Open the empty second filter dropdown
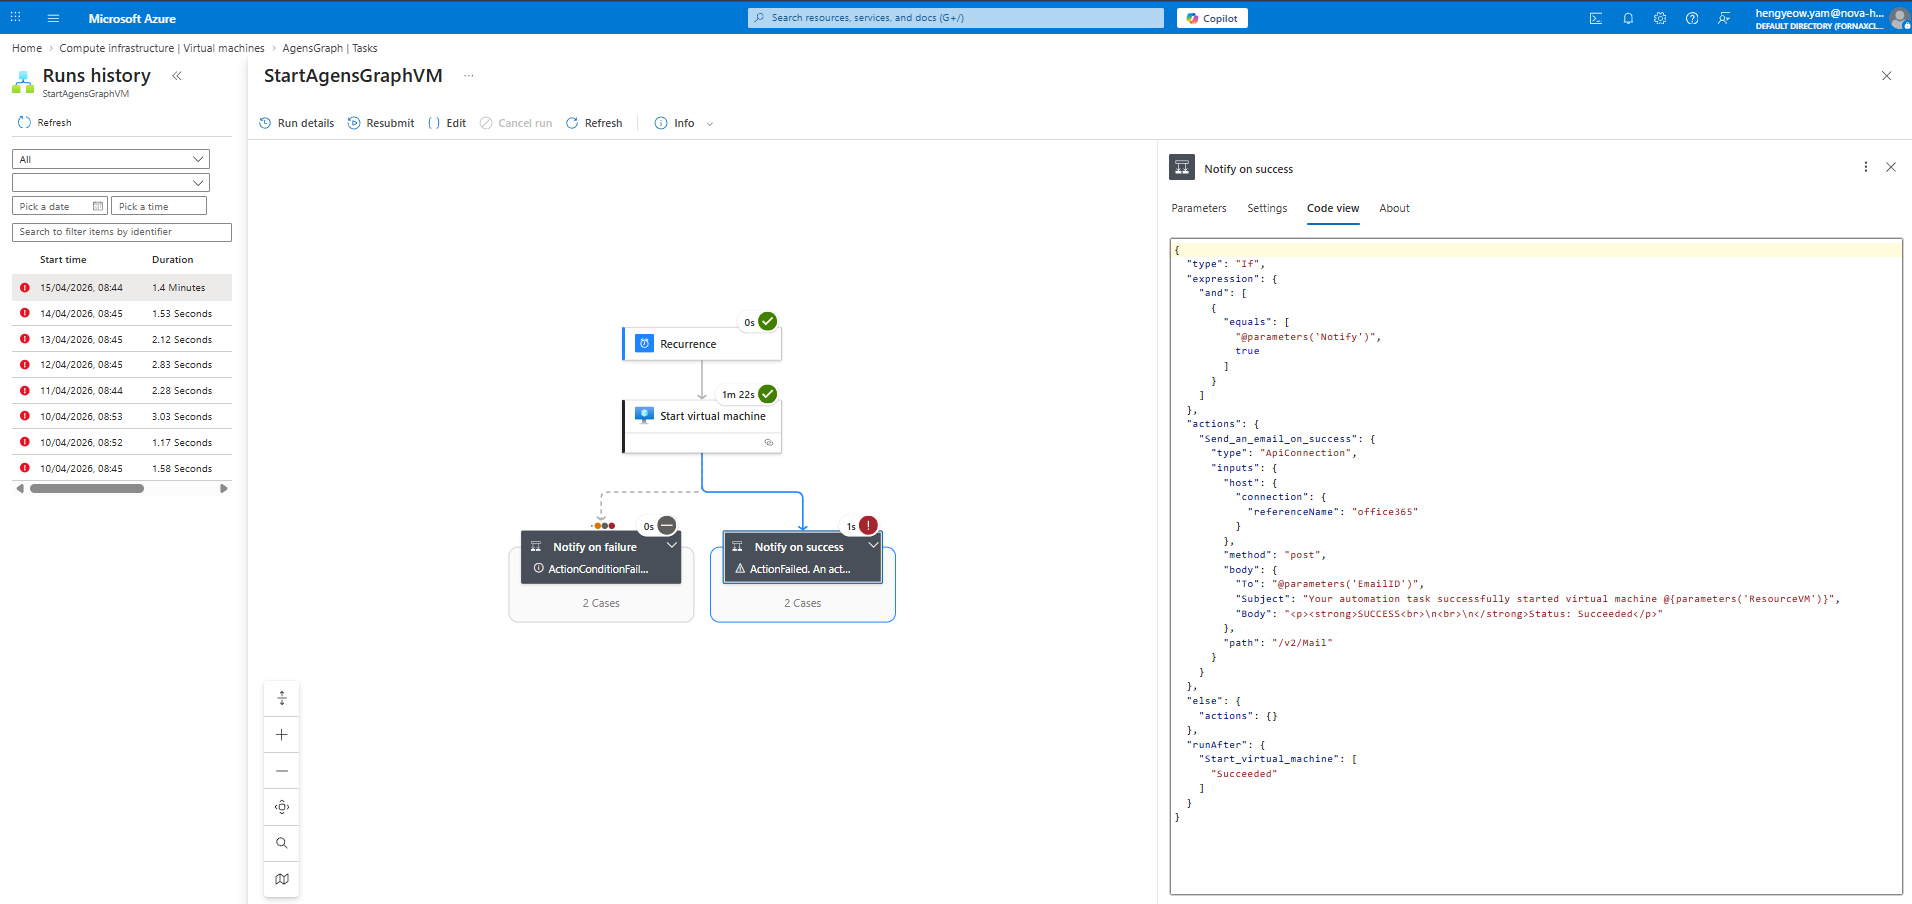Screen dimensions: 1912x904 [111, 182]
